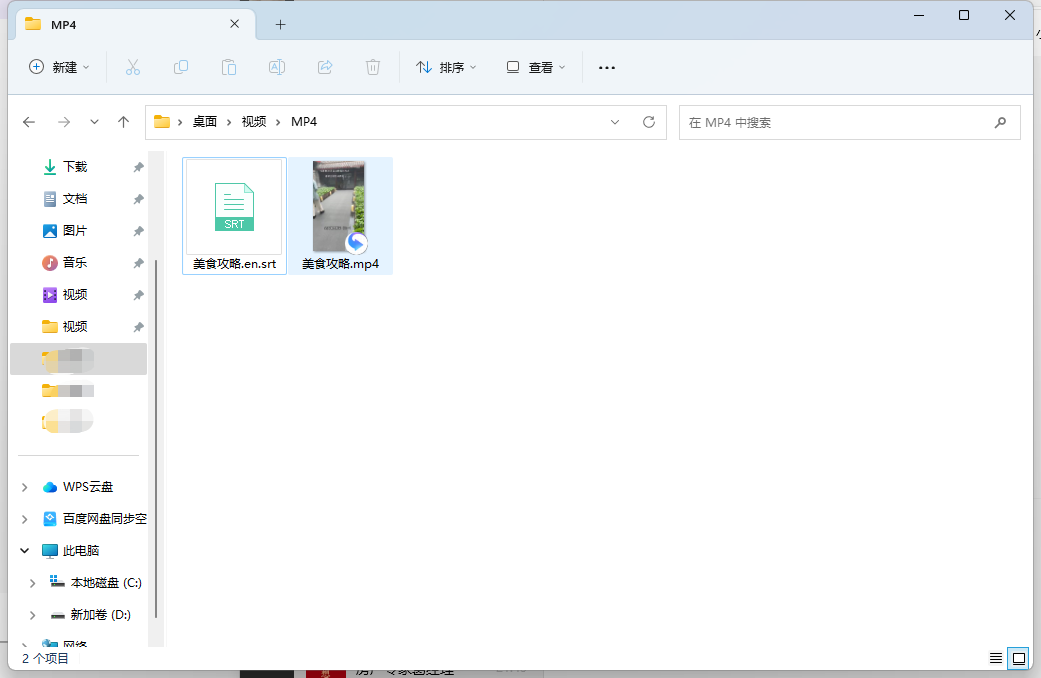1041x678 pixels.
Task: Open the 排序 sort dropdown
Action: pos(446,67)
